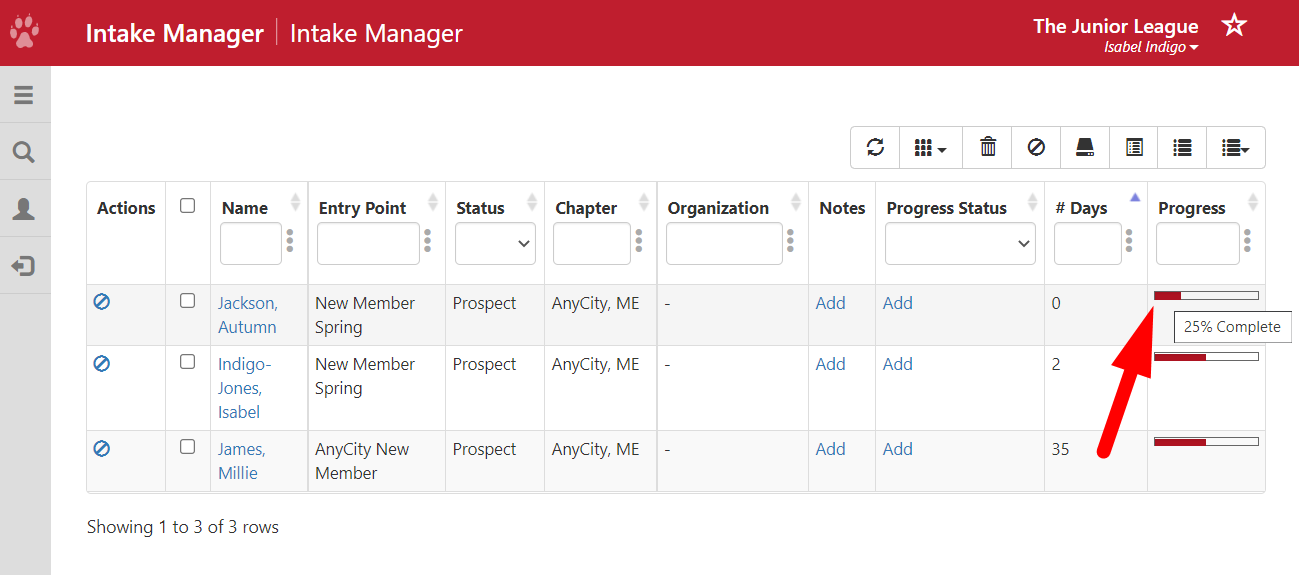1299x575 pixels.
Task: Check the box for Jackson, Autumn
Action: coord(187,300)
